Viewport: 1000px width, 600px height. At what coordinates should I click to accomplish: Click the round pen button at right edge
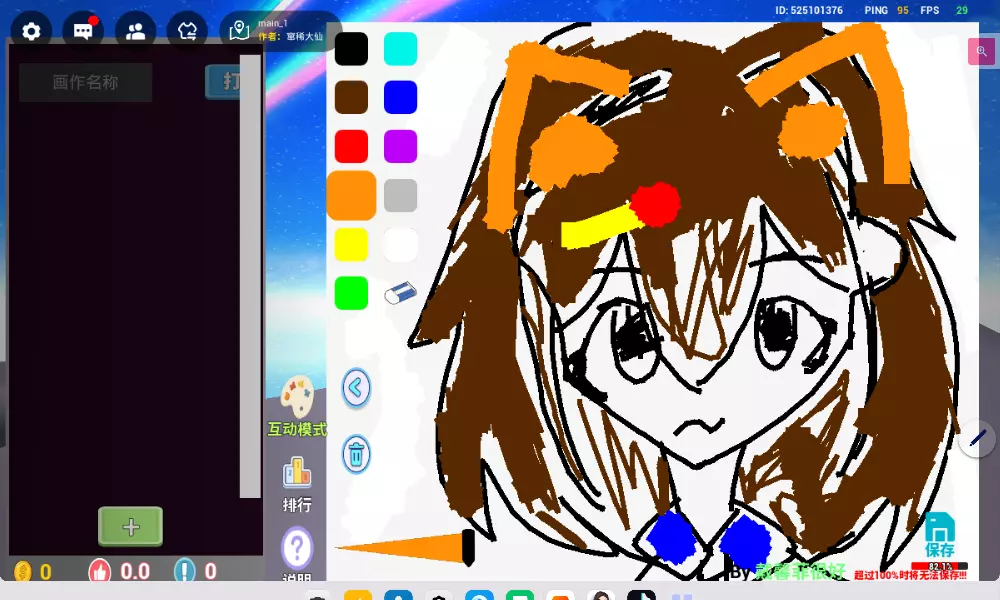tap(978, 438)
